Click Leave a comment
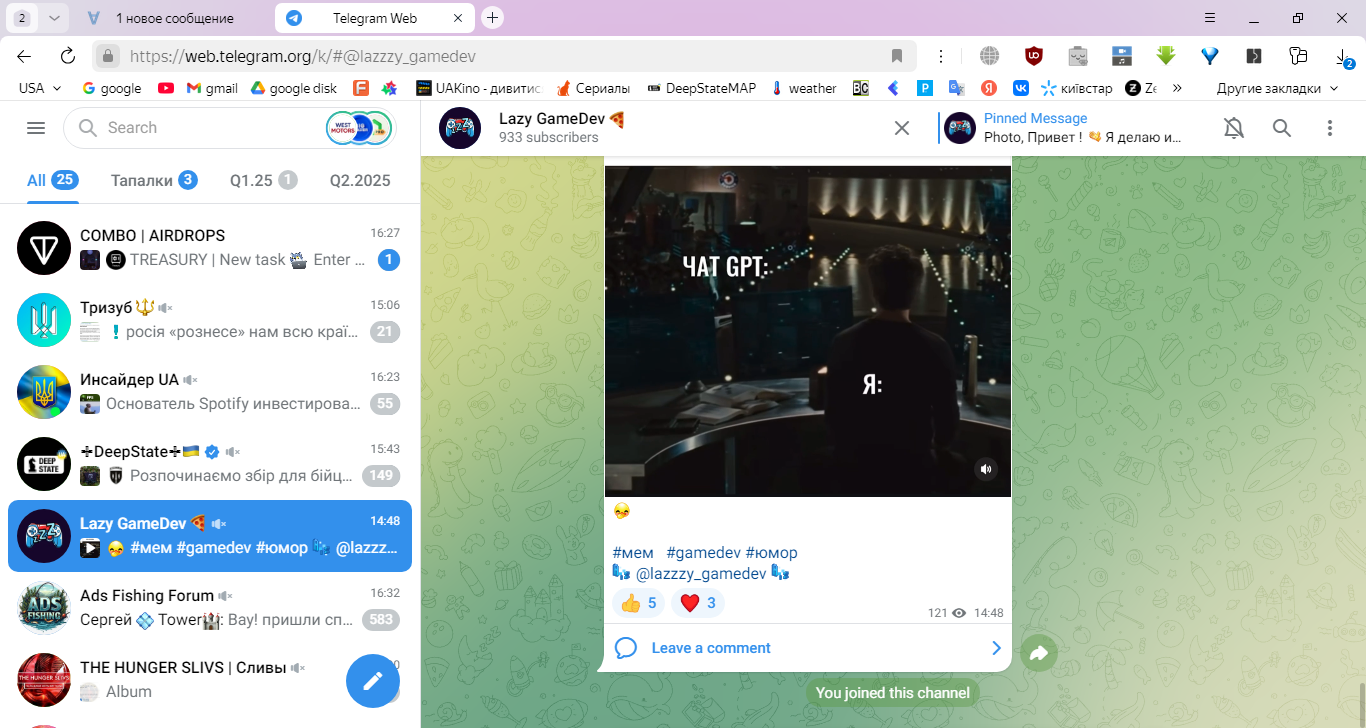 808,648
